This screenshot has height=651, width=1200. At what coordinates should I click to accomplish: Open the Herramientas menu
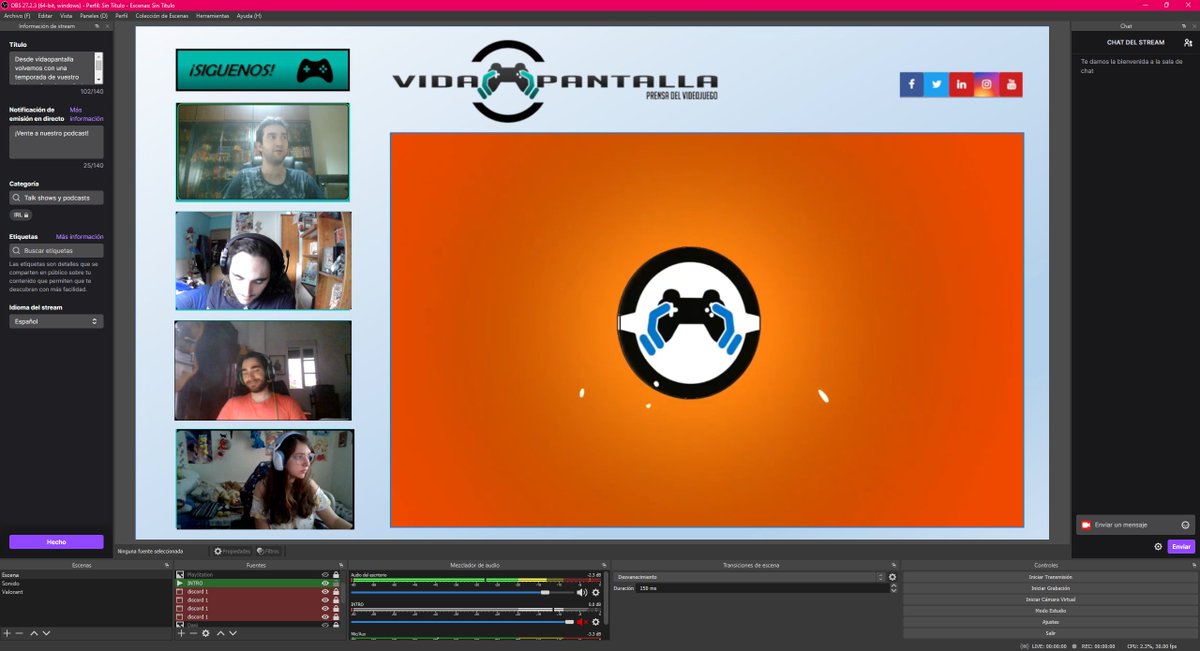click(212, 16)
